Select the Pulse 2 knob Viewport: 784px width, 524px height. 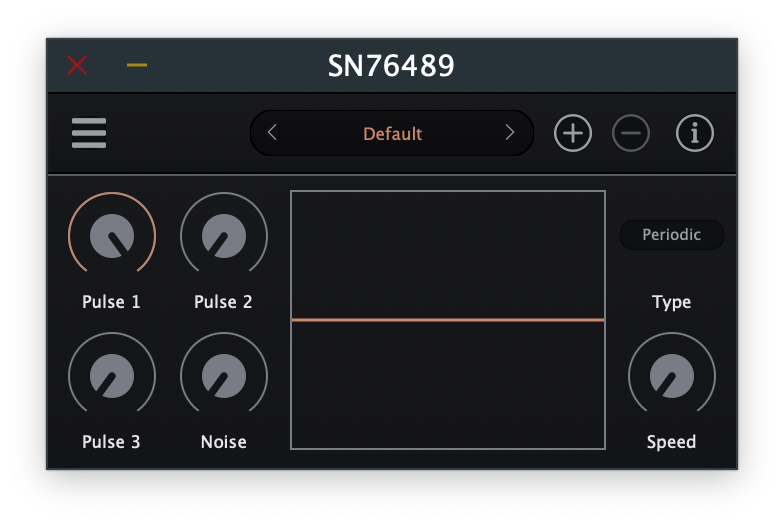224,236
